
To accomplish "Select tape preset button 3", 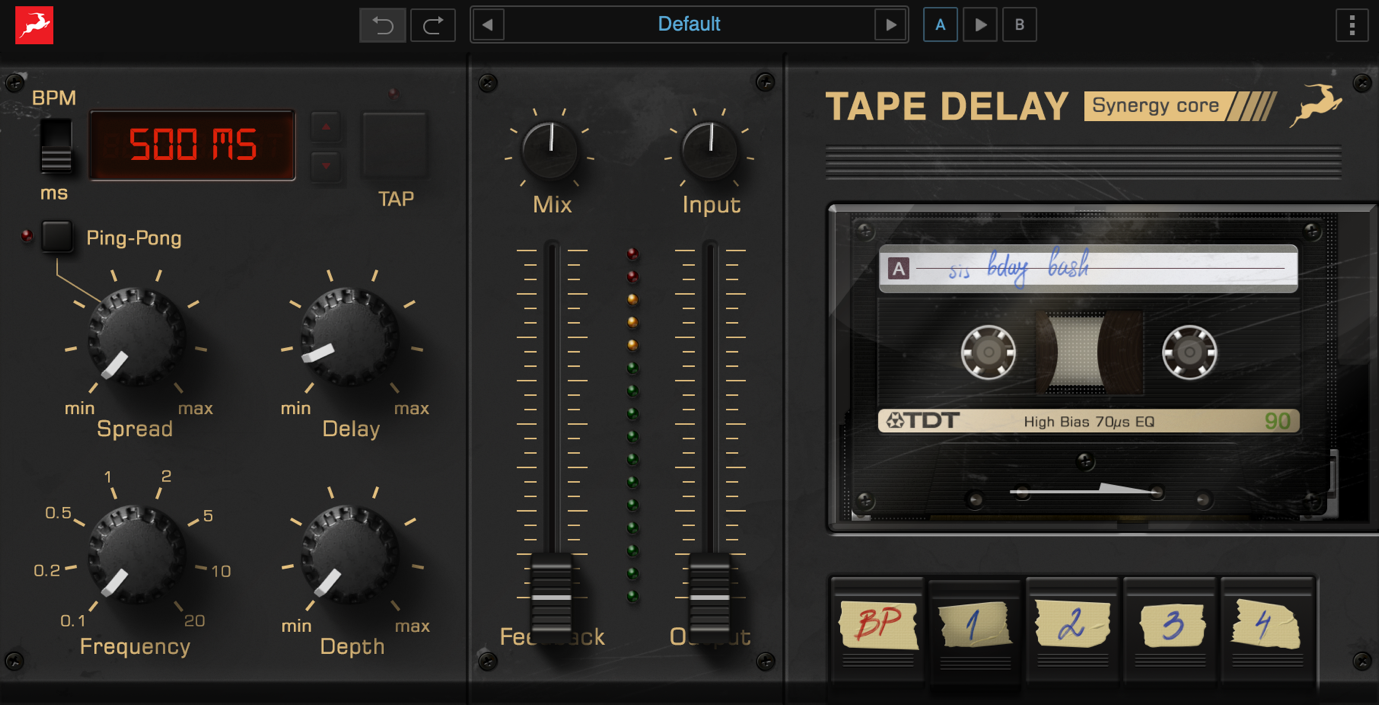I will click(x=1170, y=630).
